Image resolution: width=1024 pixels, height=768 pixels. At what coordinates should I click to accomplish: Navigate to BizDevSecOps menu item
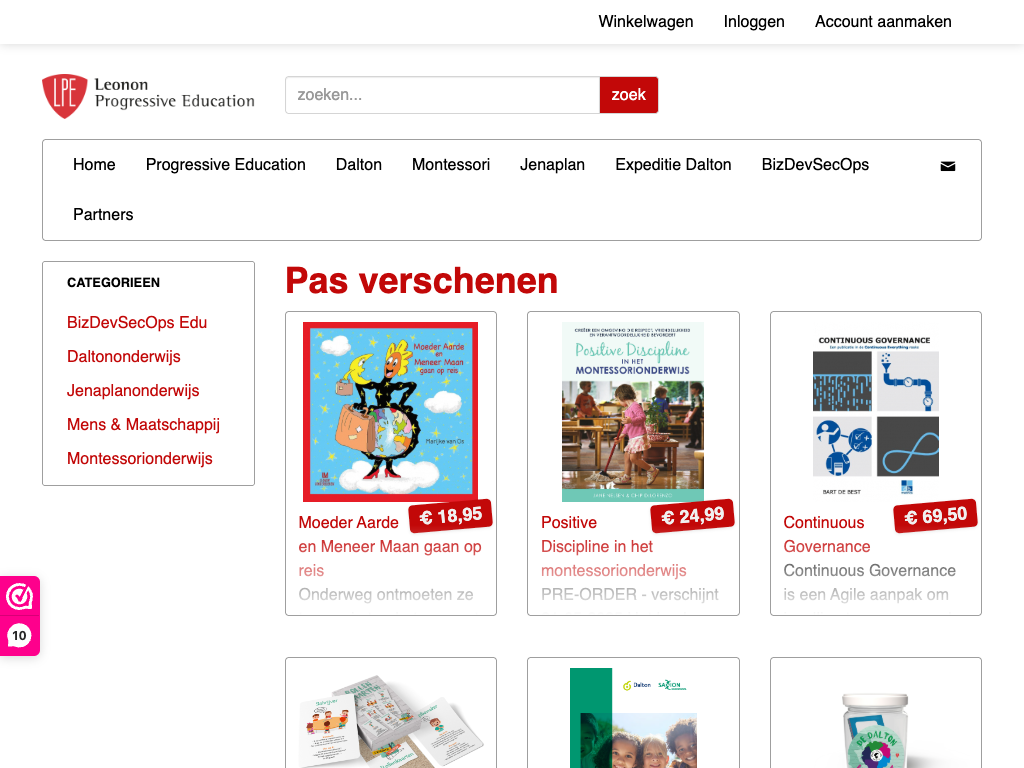point(815,165)
